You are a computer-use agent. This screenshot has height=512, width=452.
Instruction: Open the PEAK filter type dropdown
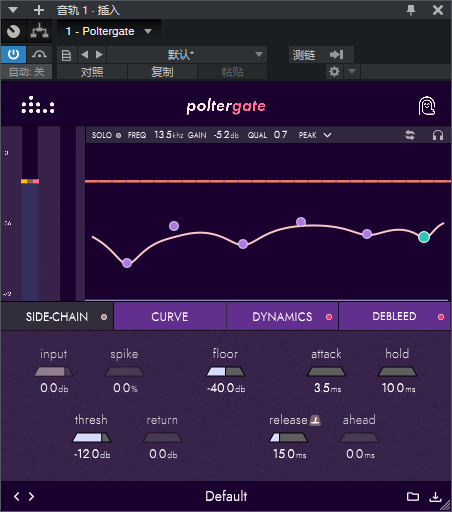tap(315, 135)
